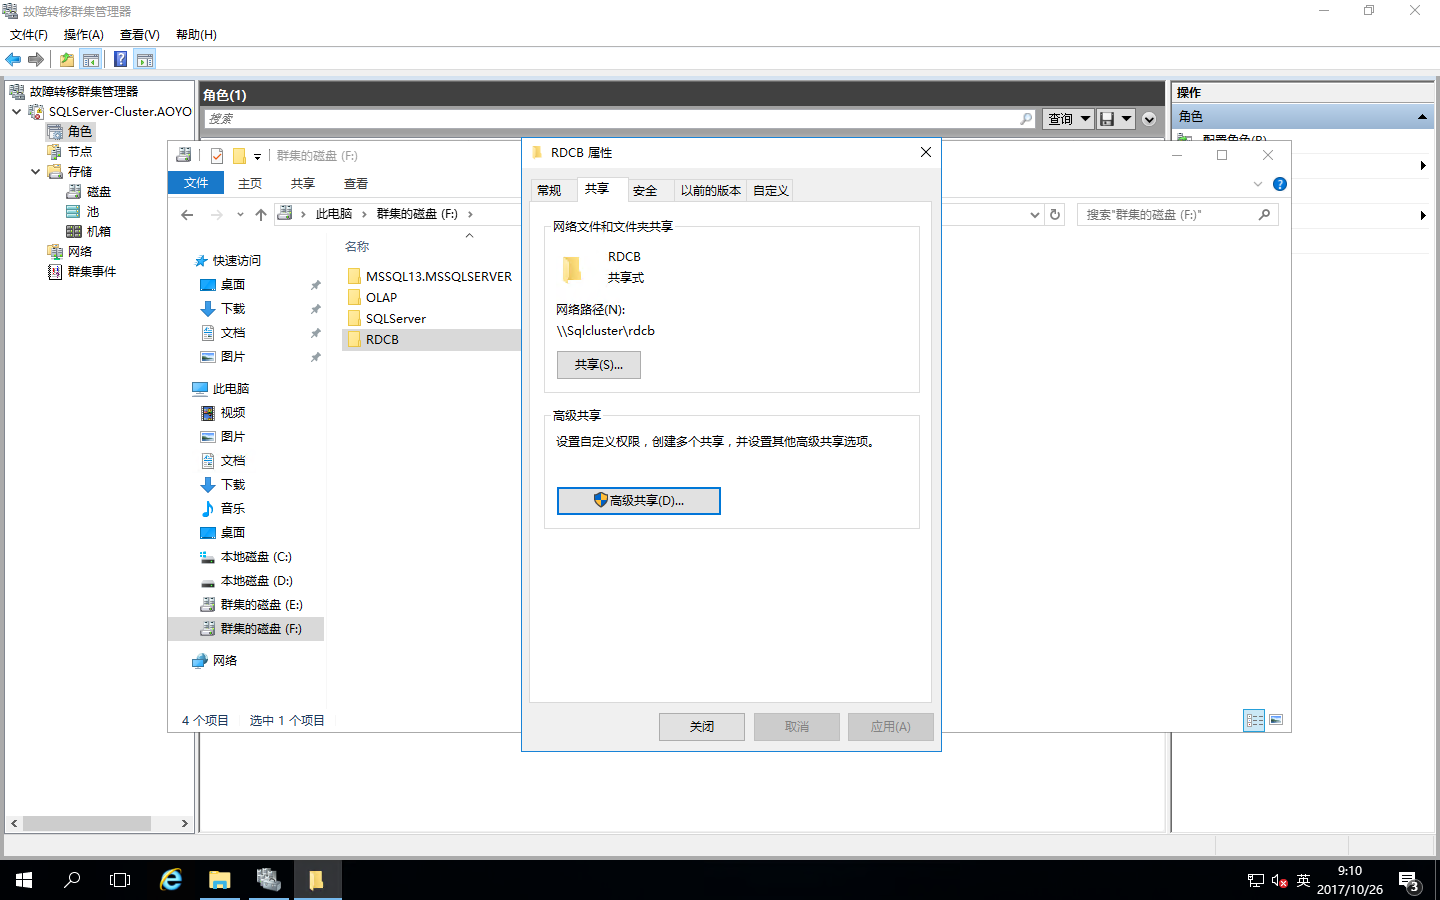This screenshot has height=900, width=1440.
Task: Open Task View from the taskbar
Action: [120, 880]
